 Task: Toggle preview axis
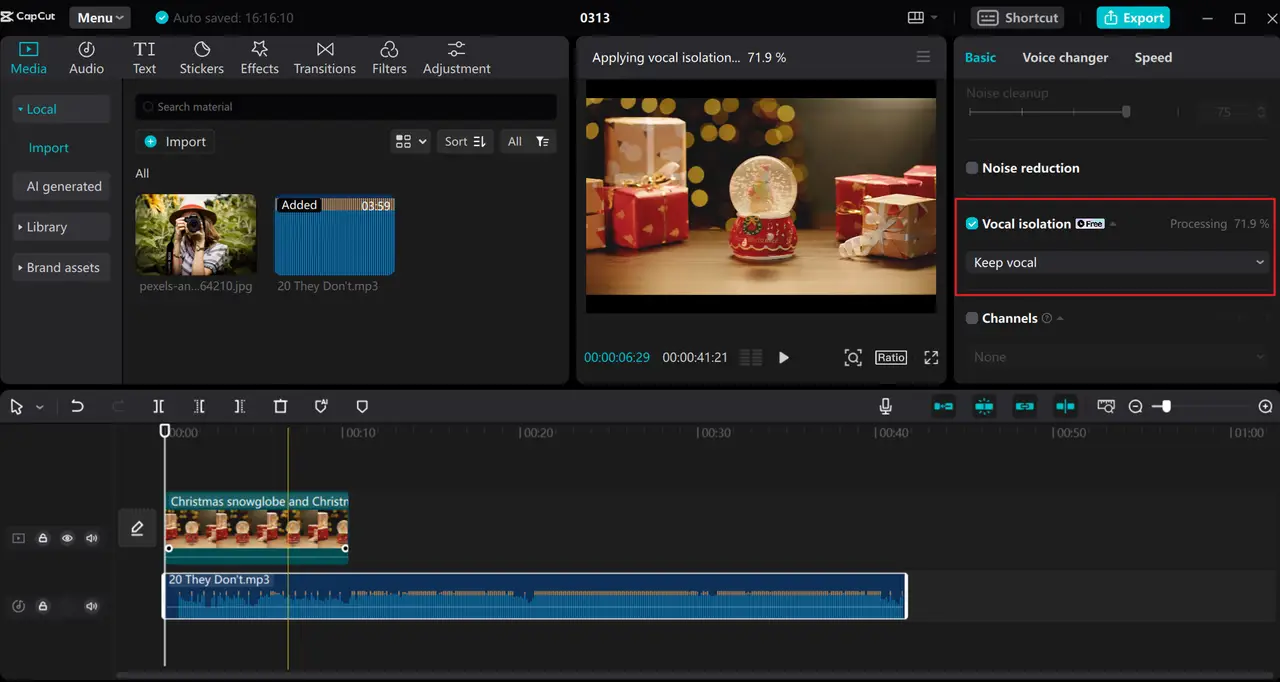pyautogui.click(x=1065, y=406)
